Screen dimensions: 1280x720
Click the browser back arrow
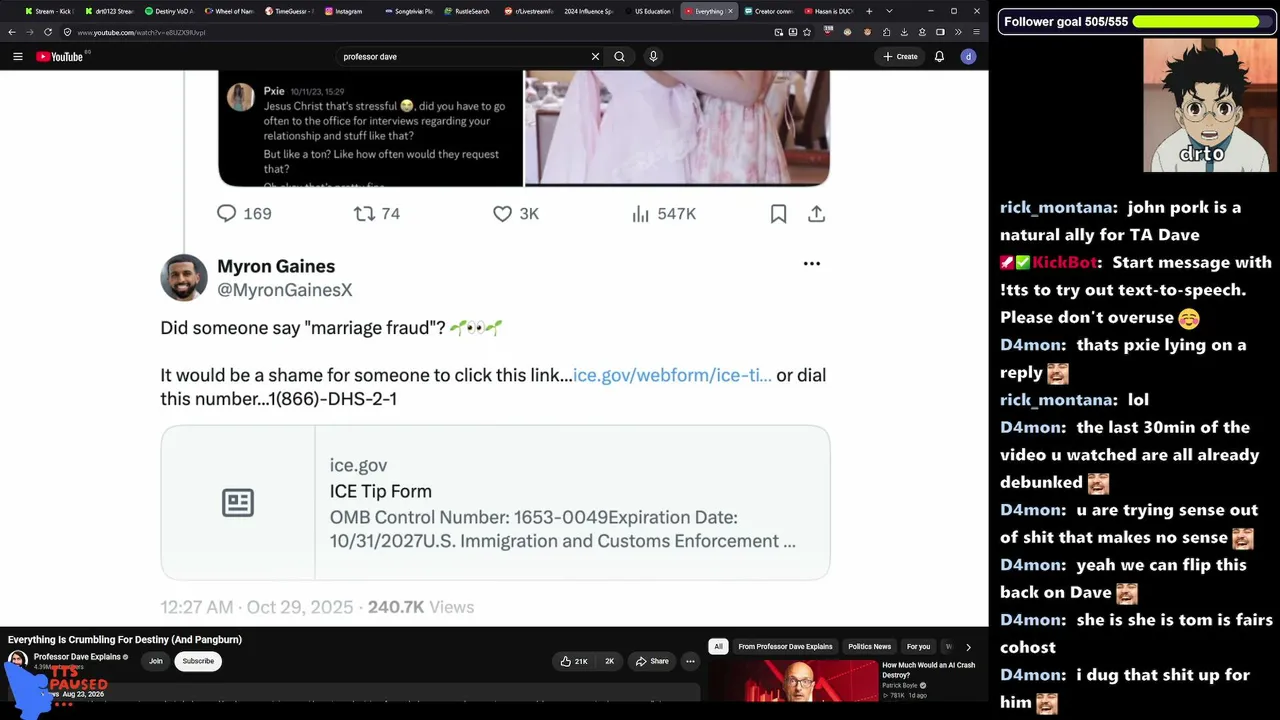12,32
